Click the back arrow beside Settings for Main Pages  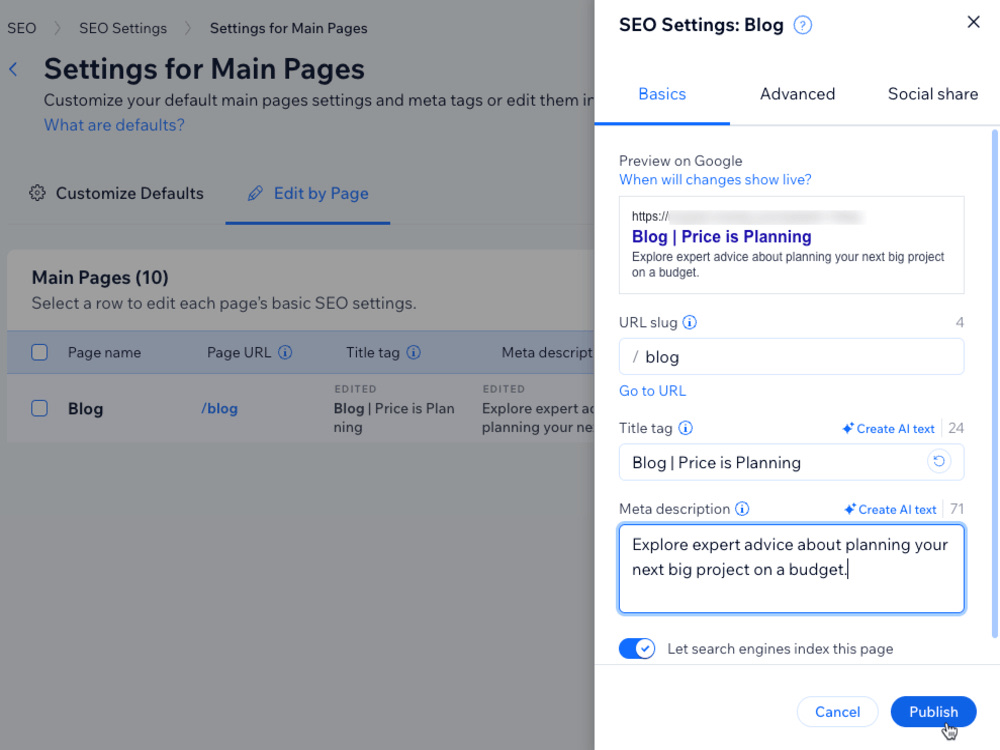click(x=13, y=69)
